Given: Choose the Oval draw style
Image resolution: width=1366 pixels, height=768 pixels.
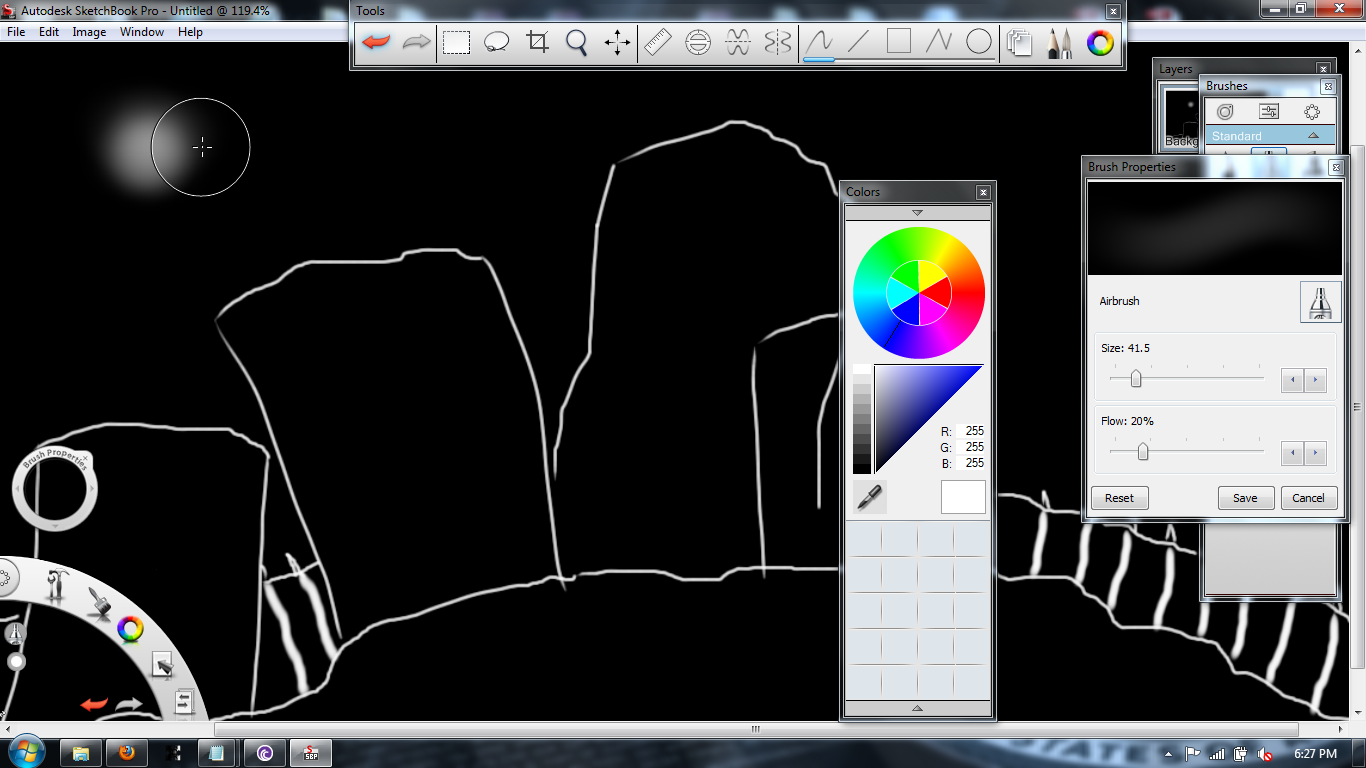Looking at the screenshot, I should [979, 42].
